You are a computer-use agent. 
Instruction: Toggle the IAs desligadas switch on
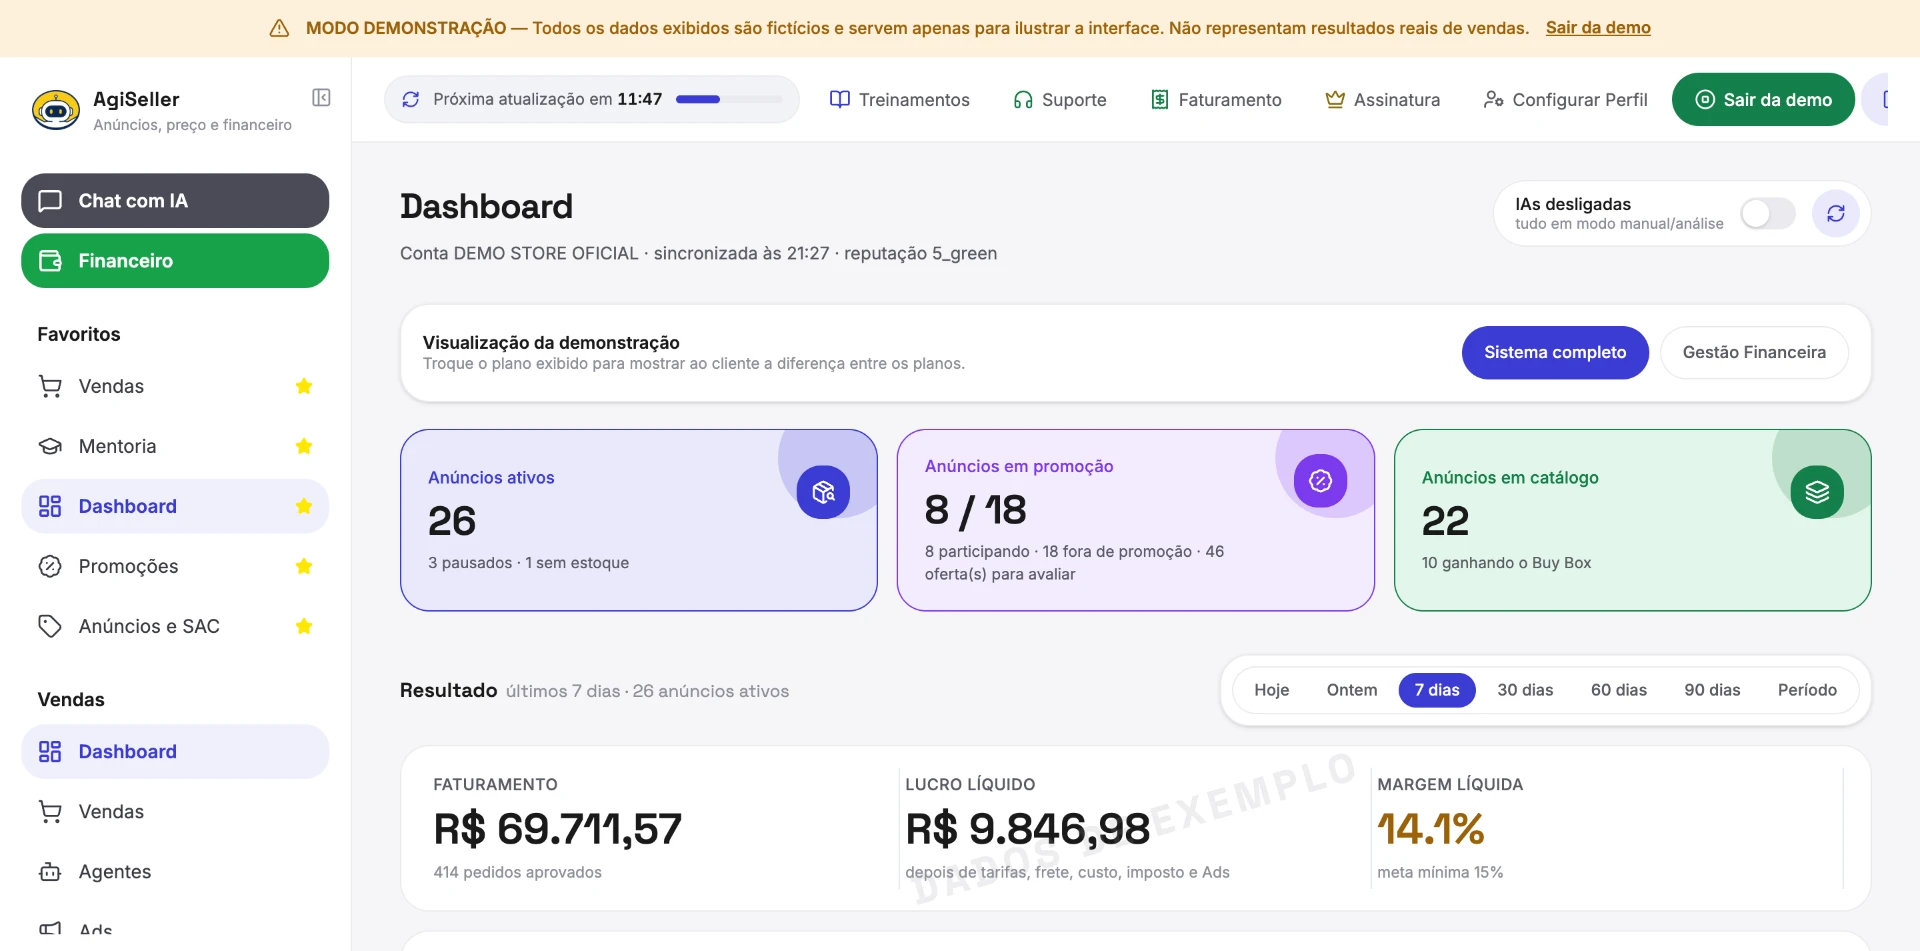(1767, 213)
